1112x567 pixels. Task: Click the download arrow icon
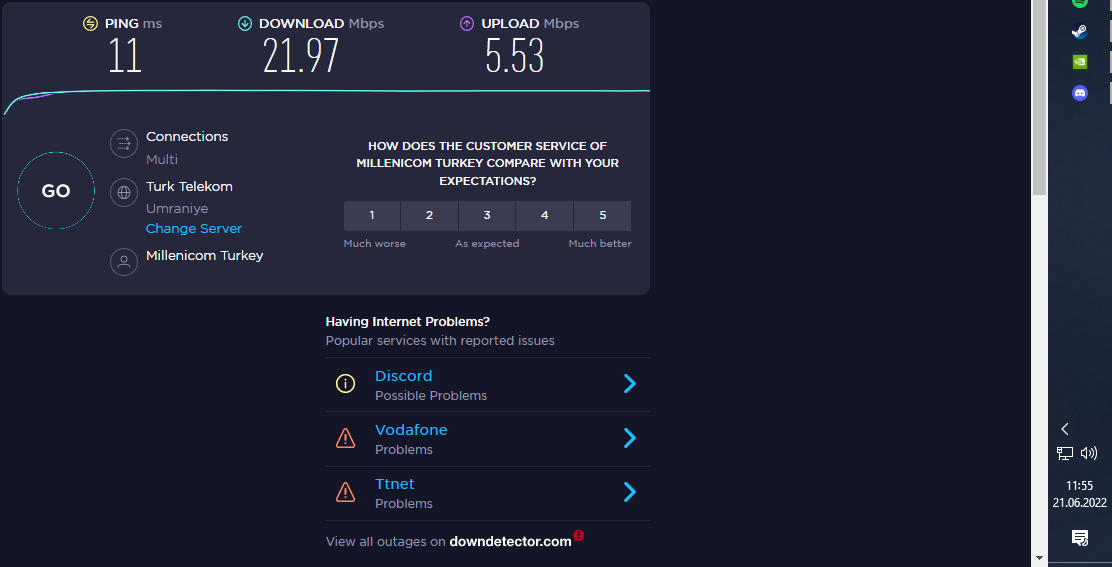(245, 24)
